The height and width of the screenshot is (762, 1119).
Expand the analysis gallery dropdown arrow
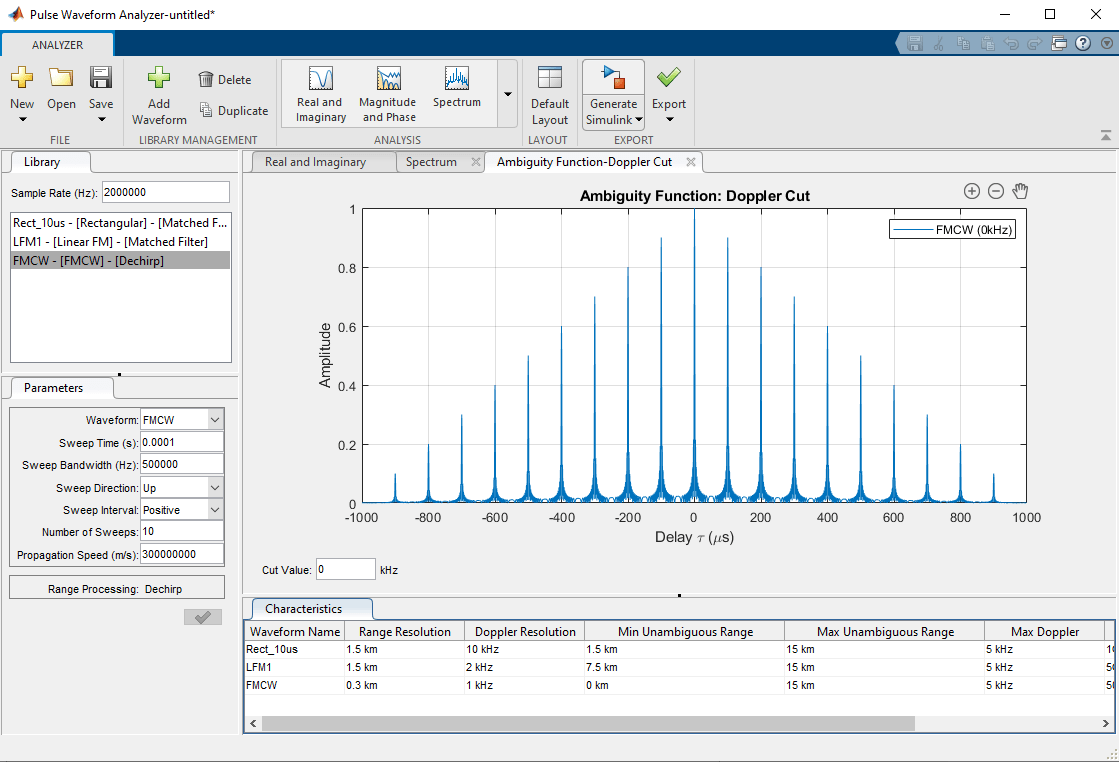pyautogui.click(x=507, y=94)
